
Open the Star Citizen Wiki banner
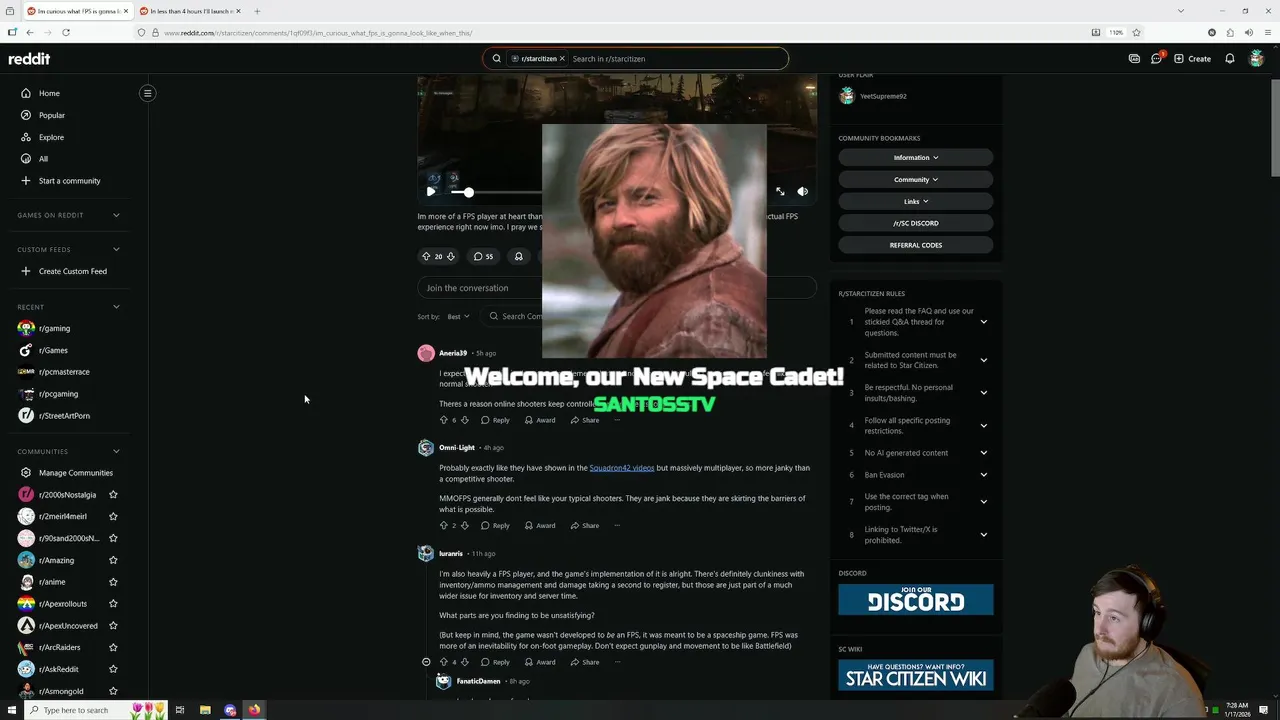tap(916, 675)
